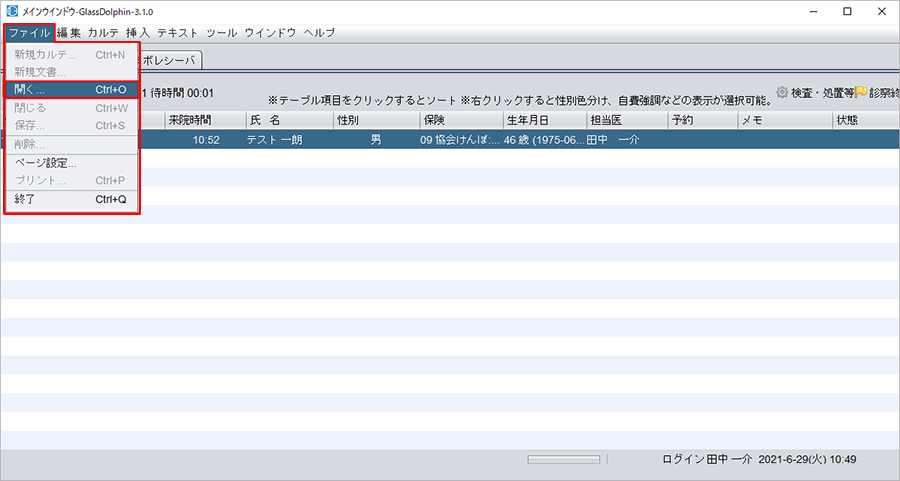Click the 新規文書... menu entry
The image size is (900, 481).
coord(72,72)
